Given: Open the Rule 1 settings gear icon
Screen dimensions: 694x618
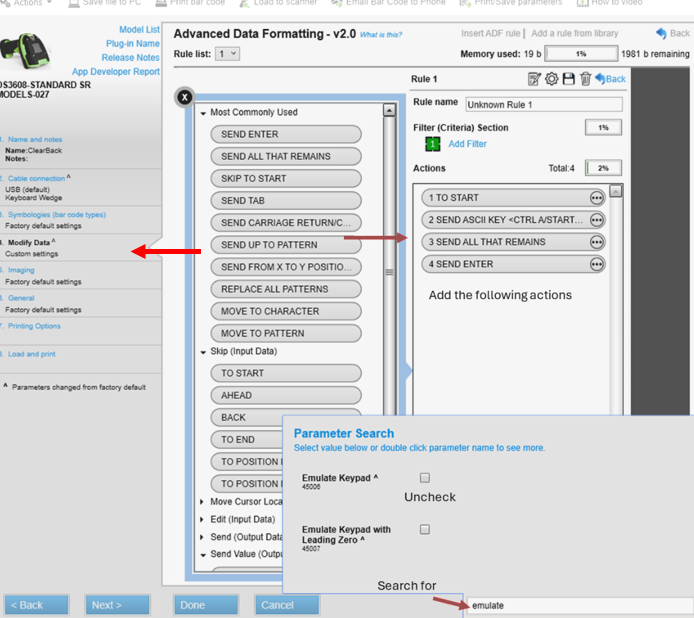Looking at the screenshot, I should [x=551, y=79].
